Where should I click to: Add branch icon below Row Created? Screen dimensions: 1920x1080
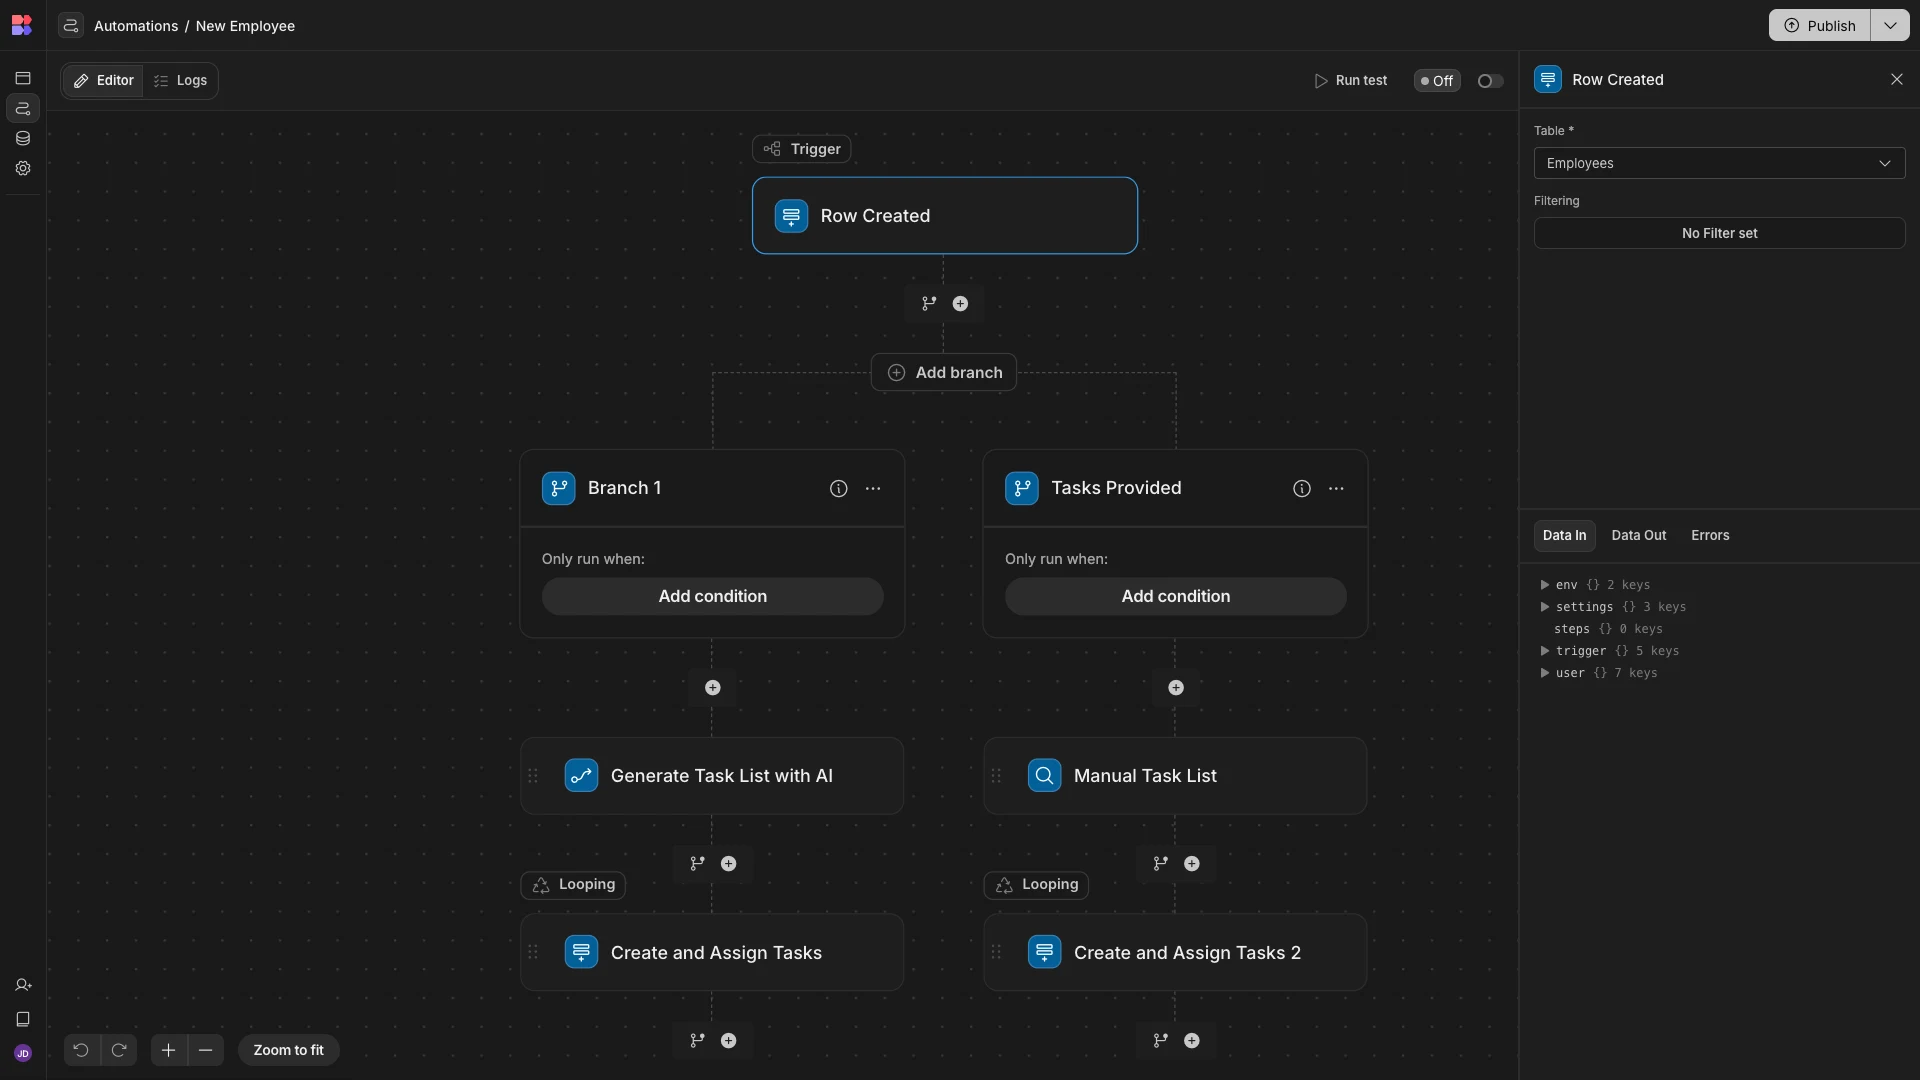coord(929,303)
